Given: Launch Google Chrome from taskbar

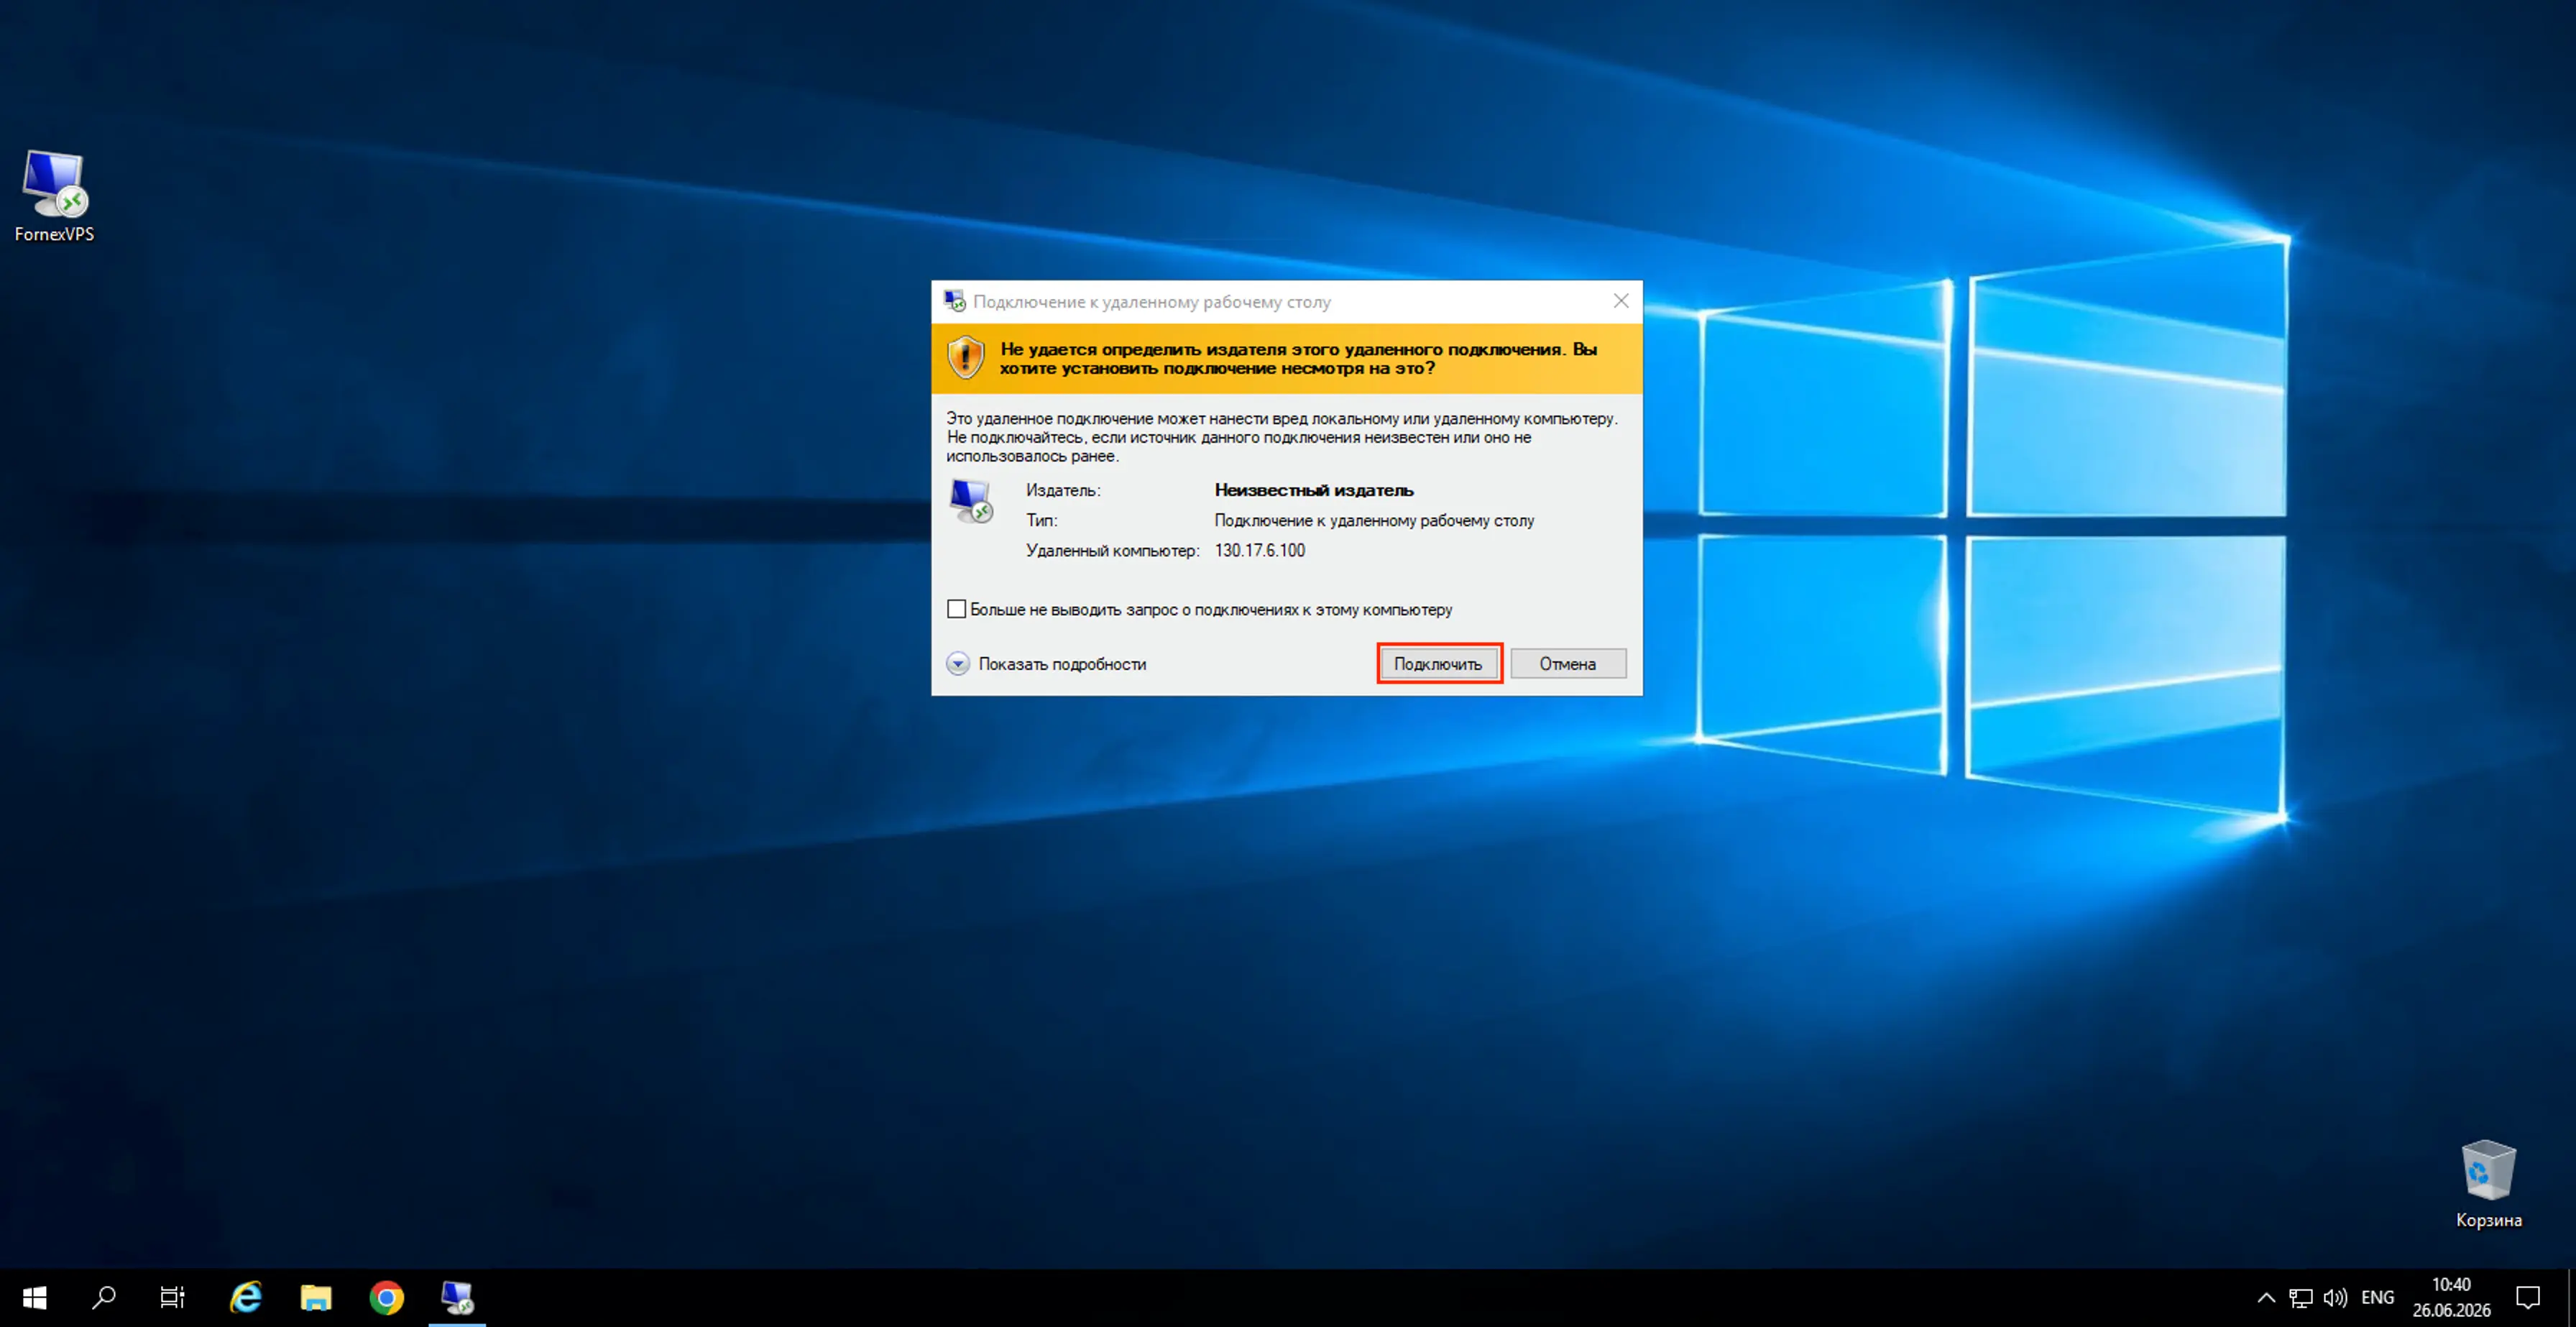Looking at the screenshot, I should pyautogui.click(x=387, y=1298).
